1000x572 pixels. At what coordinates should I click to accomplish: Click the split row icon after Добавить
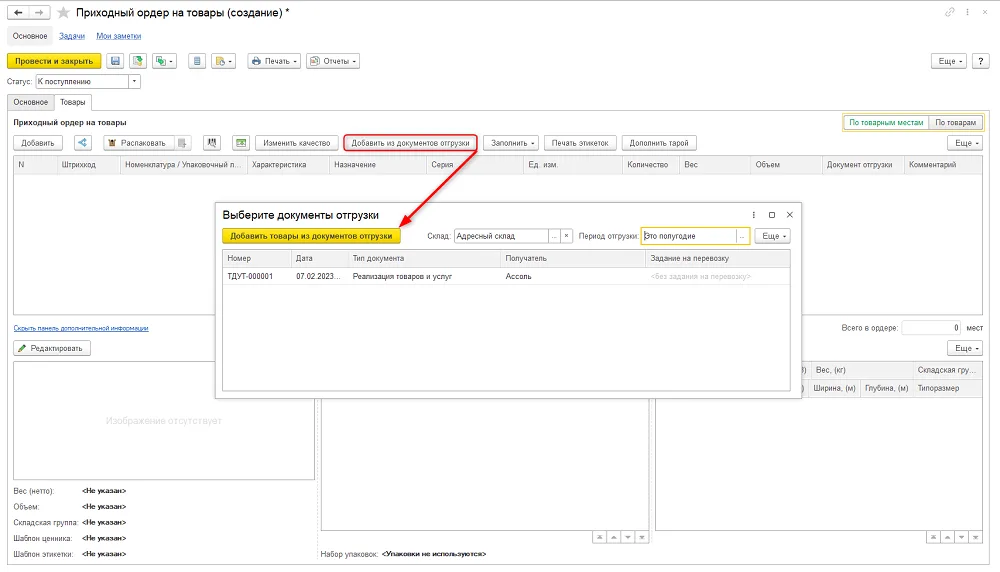(x=83, y=143)
